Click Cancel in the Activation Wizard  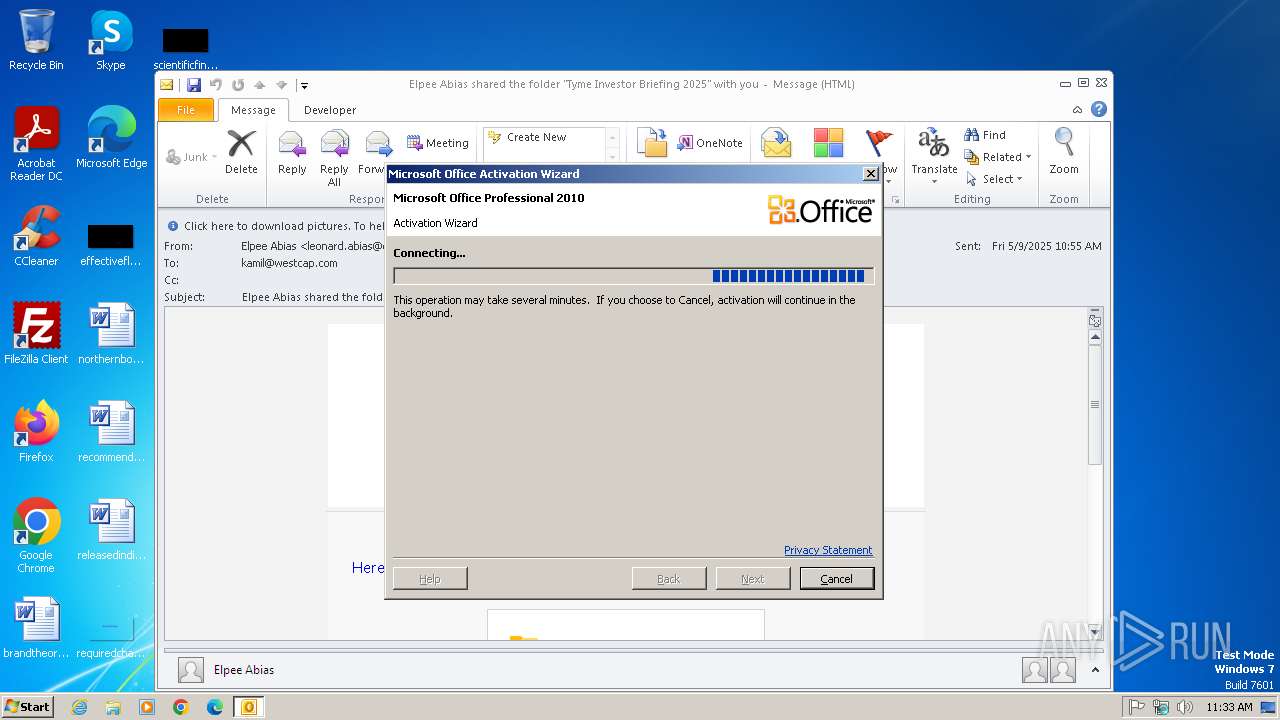[x=837, y=579]
